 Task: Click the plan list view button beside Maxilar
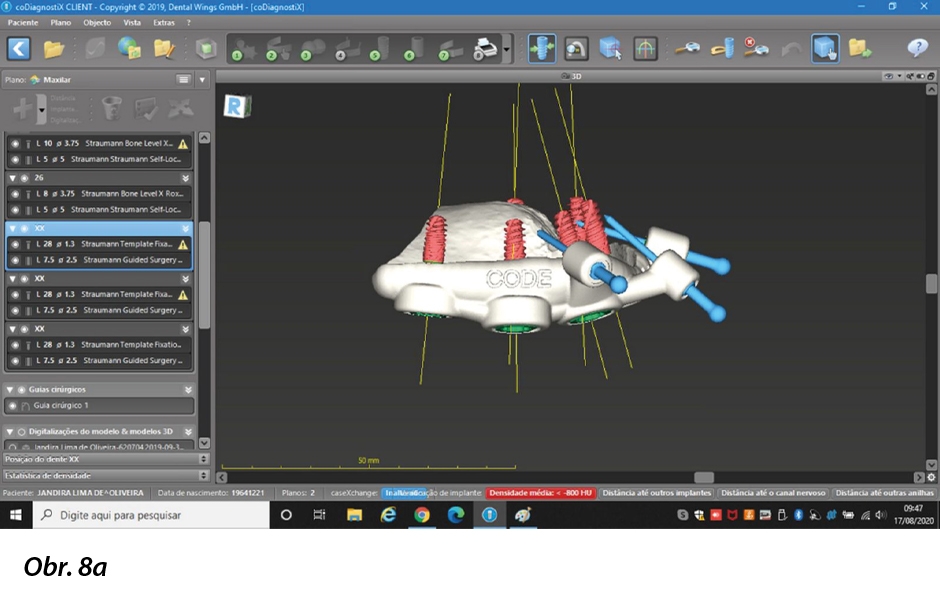click(x=183, y=80)
